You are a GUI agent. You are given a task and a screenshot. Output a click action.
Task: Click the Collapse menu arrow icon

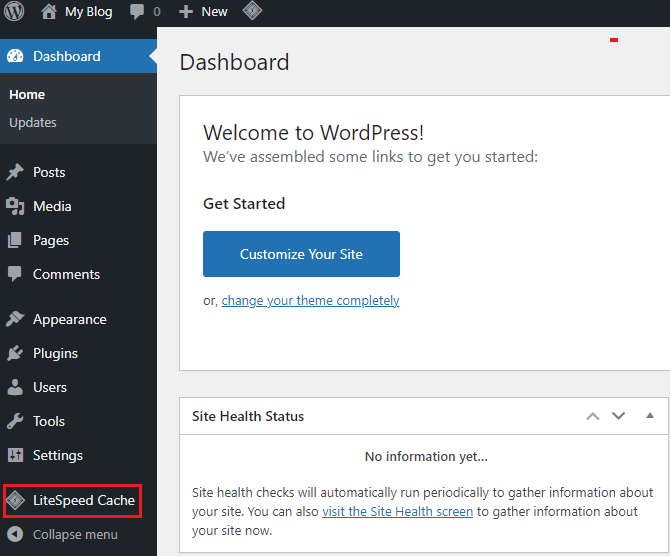[15, 534]
